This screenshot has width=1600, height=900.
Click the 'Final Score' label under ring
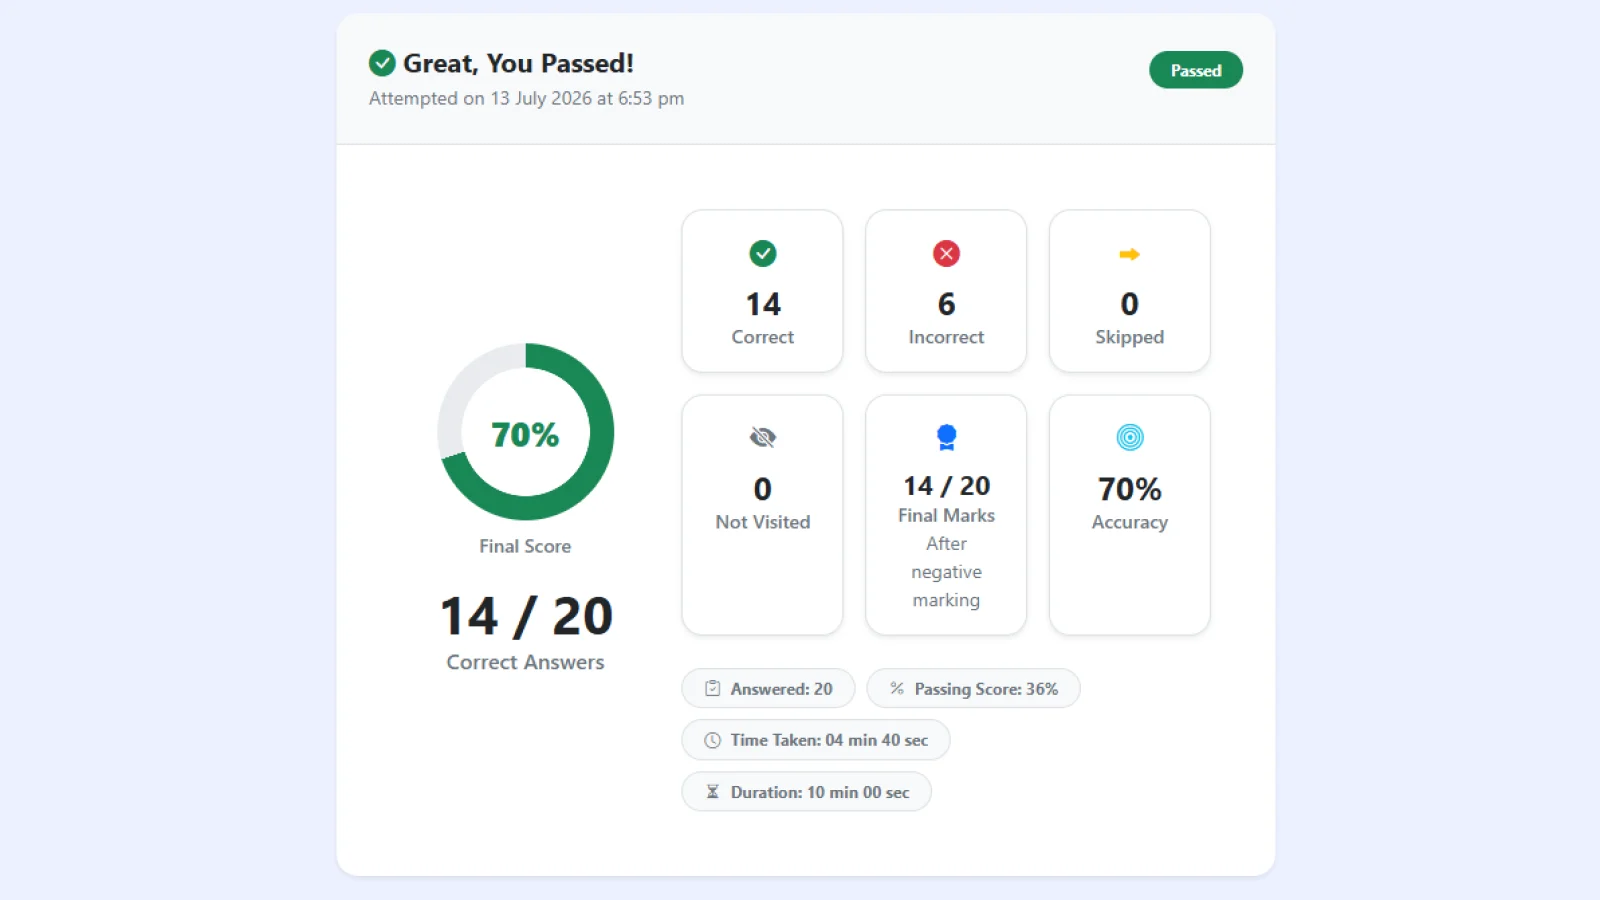(525, 546)
